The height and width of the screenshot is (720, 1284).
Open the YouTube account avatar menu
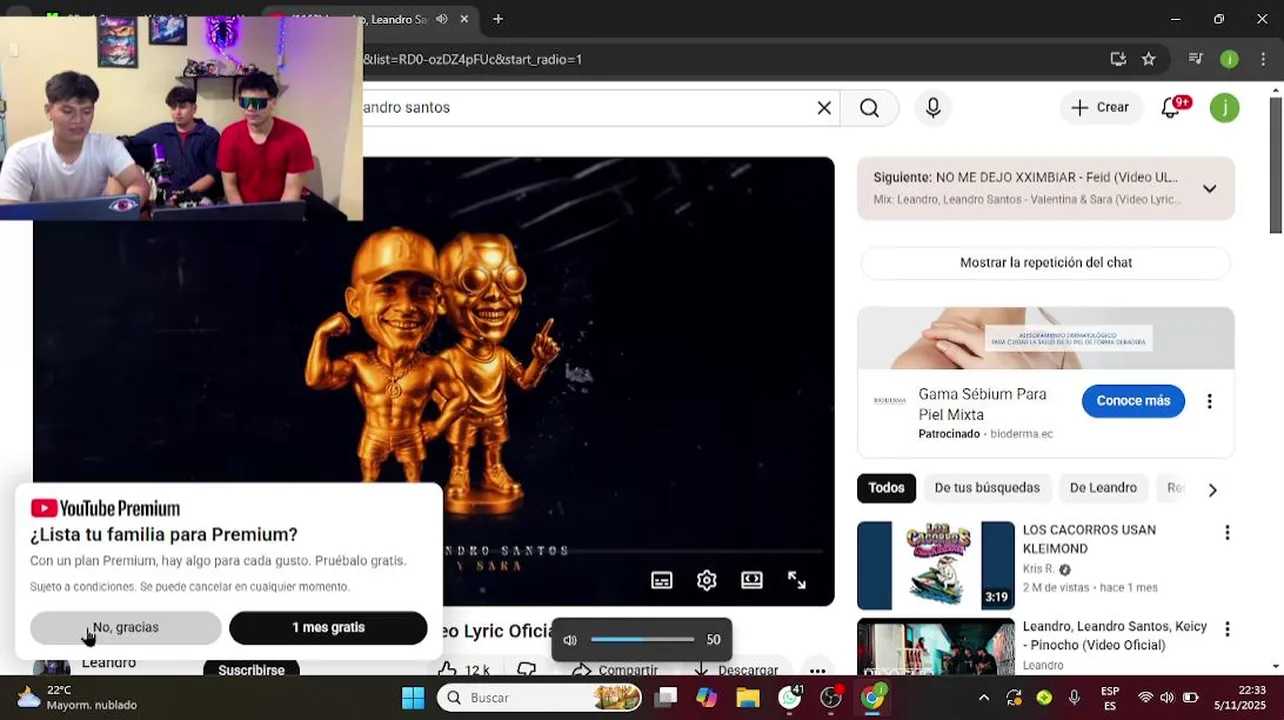tap(1224, 108)
